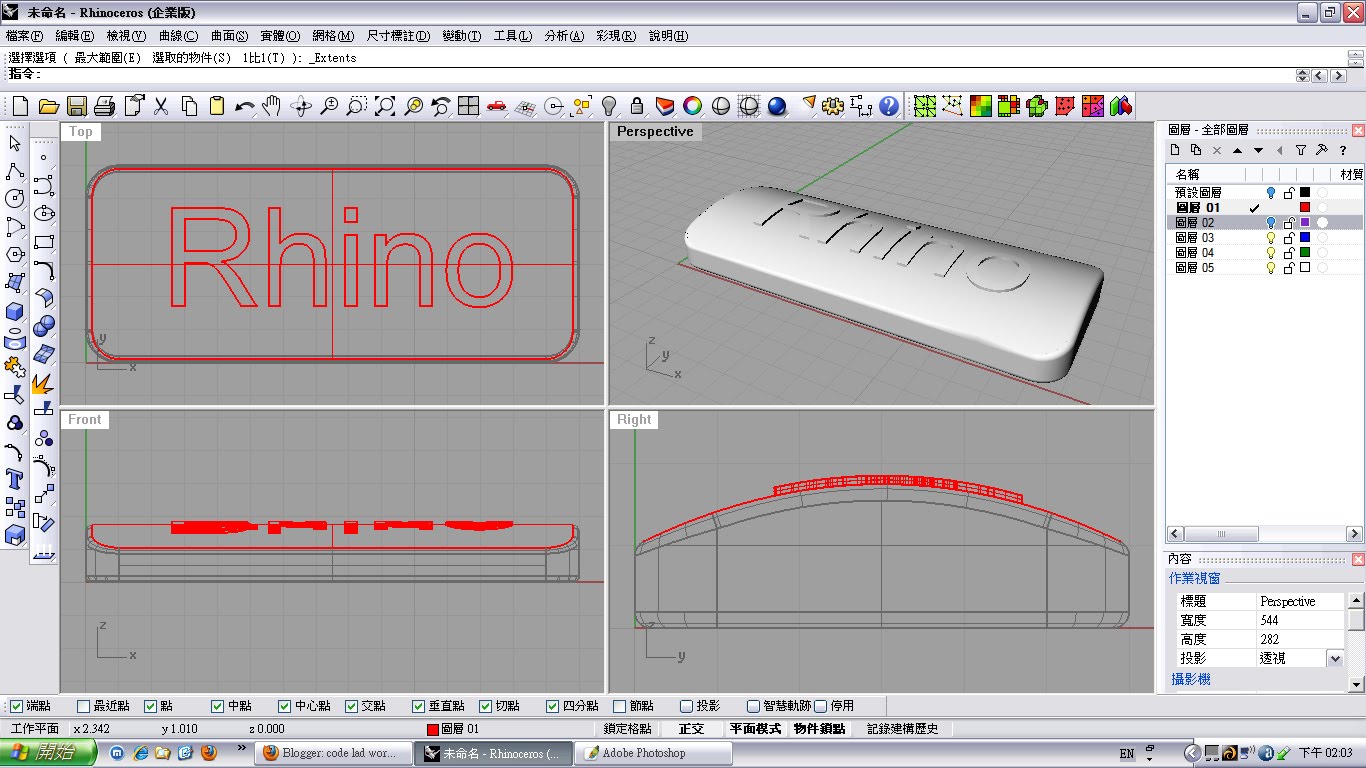Image resolution: width=1366 pixels, height=768 pixels.
Task: Toggle the 端點 (End) osnap checkbox
Action: tap(16, 706)
